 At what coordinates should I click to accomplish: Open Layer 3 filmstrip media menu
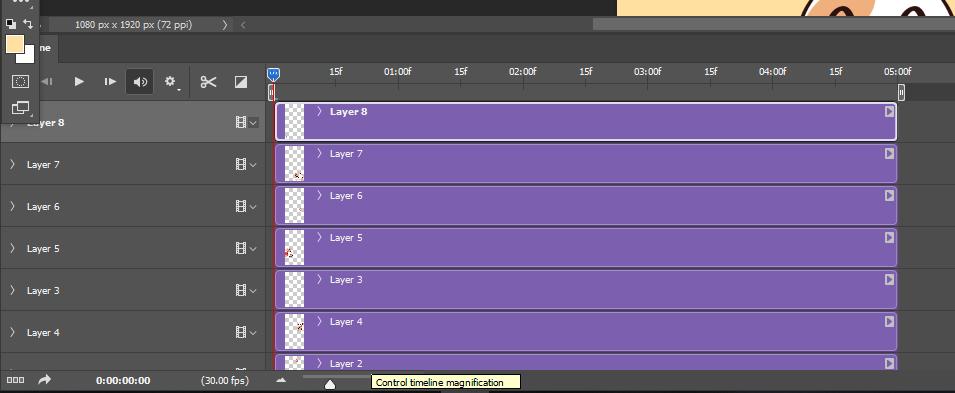point(247,291)
